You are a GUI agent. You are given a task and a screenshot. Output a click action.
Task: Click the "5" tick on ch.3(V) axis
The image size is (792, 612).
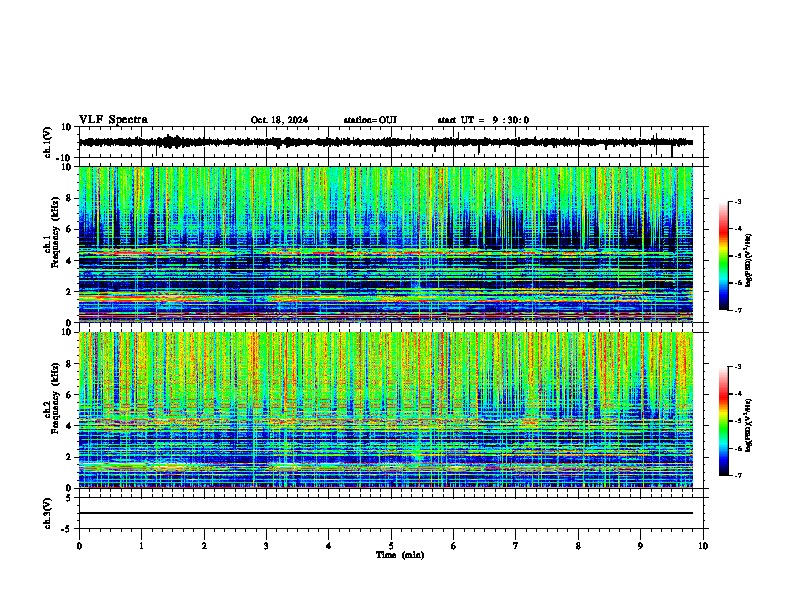[69, 497]
